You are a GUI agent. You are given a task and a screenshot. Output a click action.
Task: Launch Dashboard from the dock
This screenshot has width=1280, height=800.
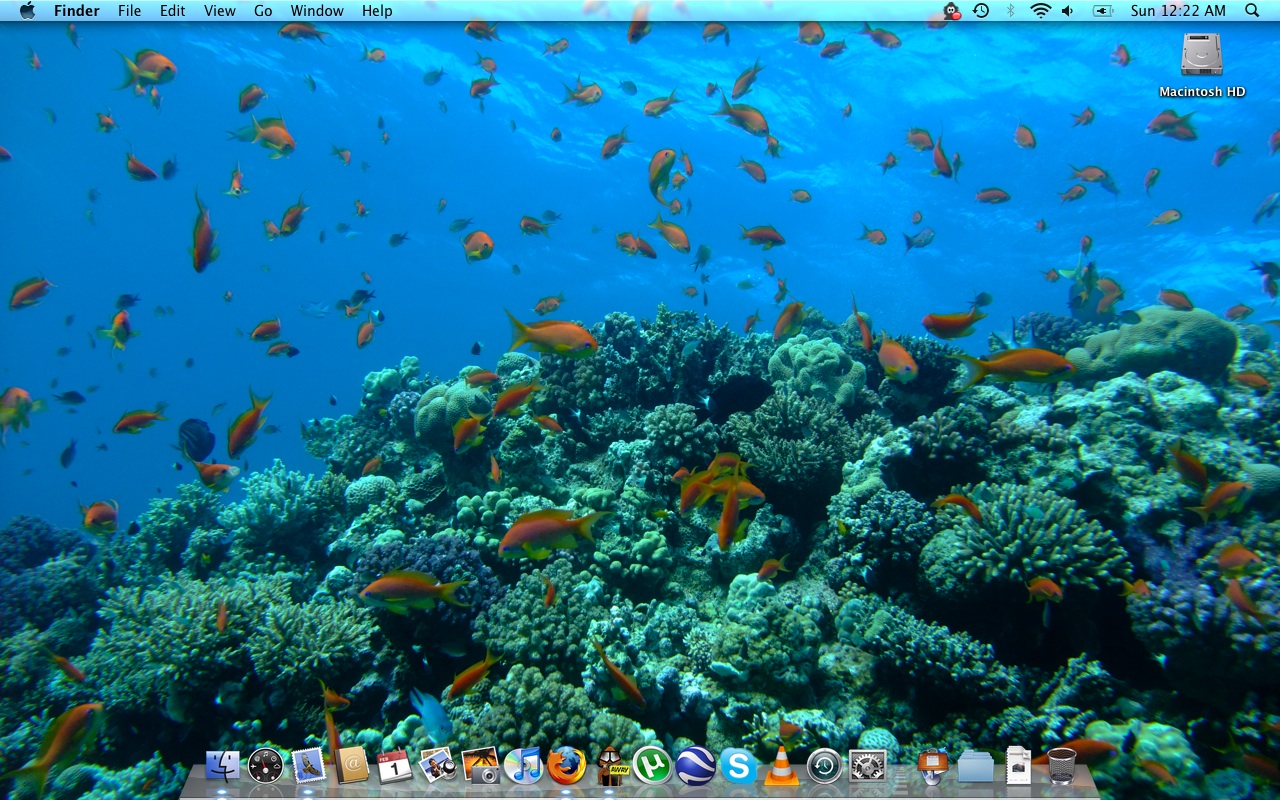(x=266, y=766)
